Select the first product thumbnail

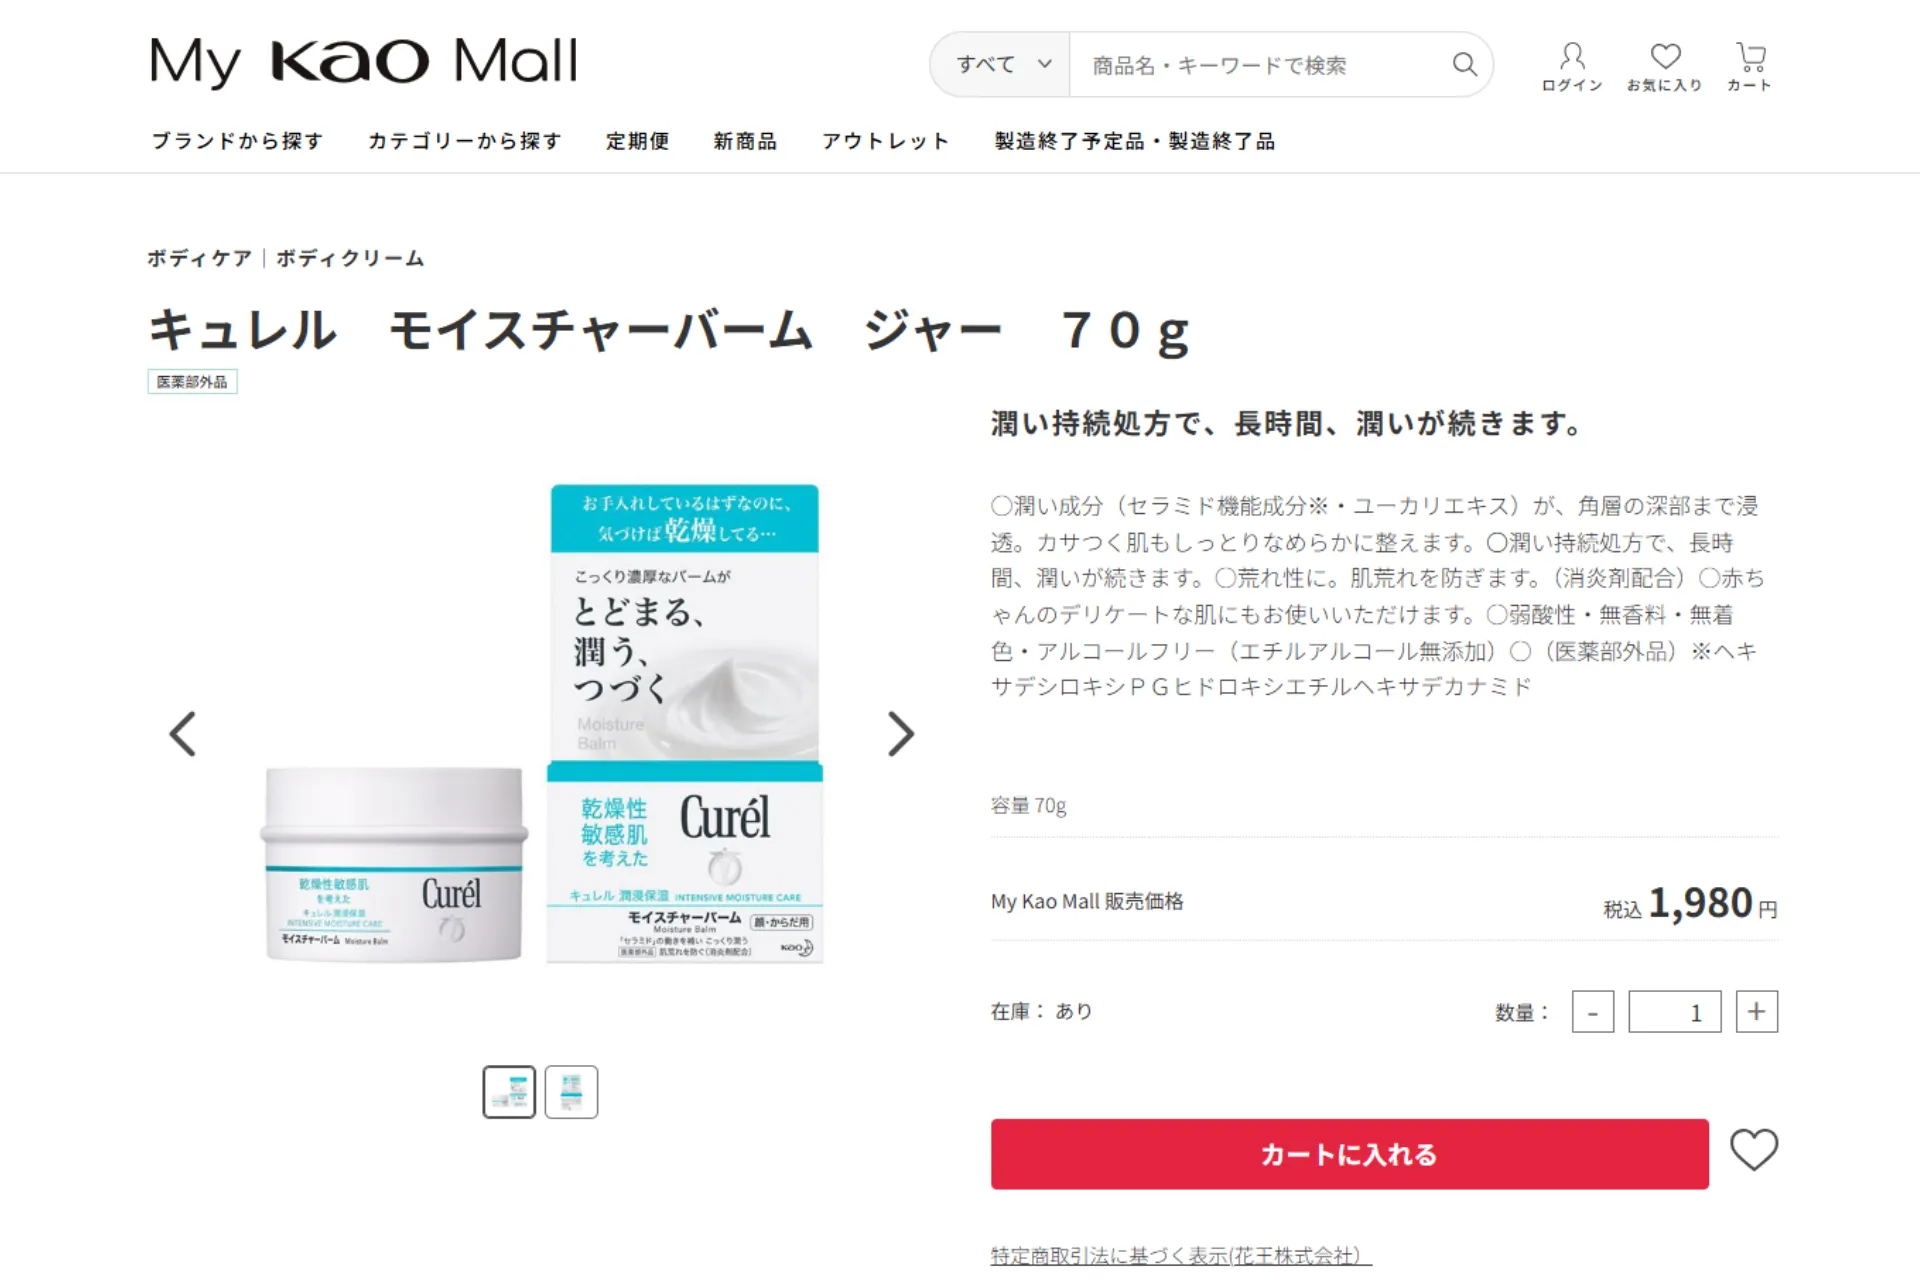[x=509, y=1092]
